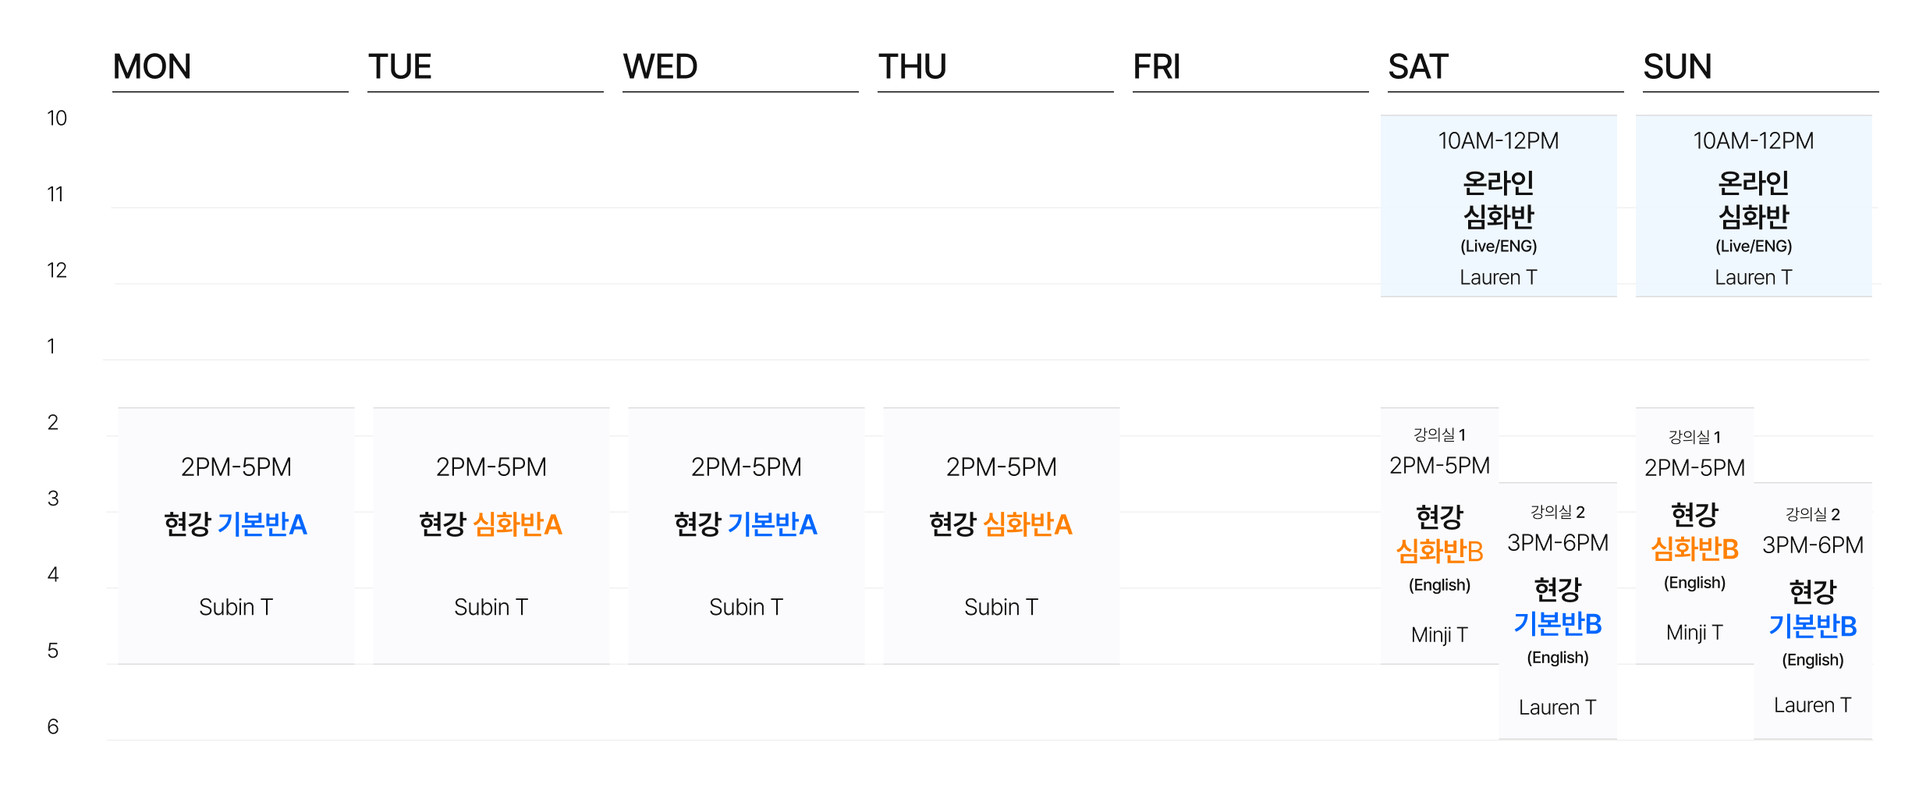The height and width of the screenshot is (788, 1919).
Task: Select the FRI day header
Action: [1157, 67]
